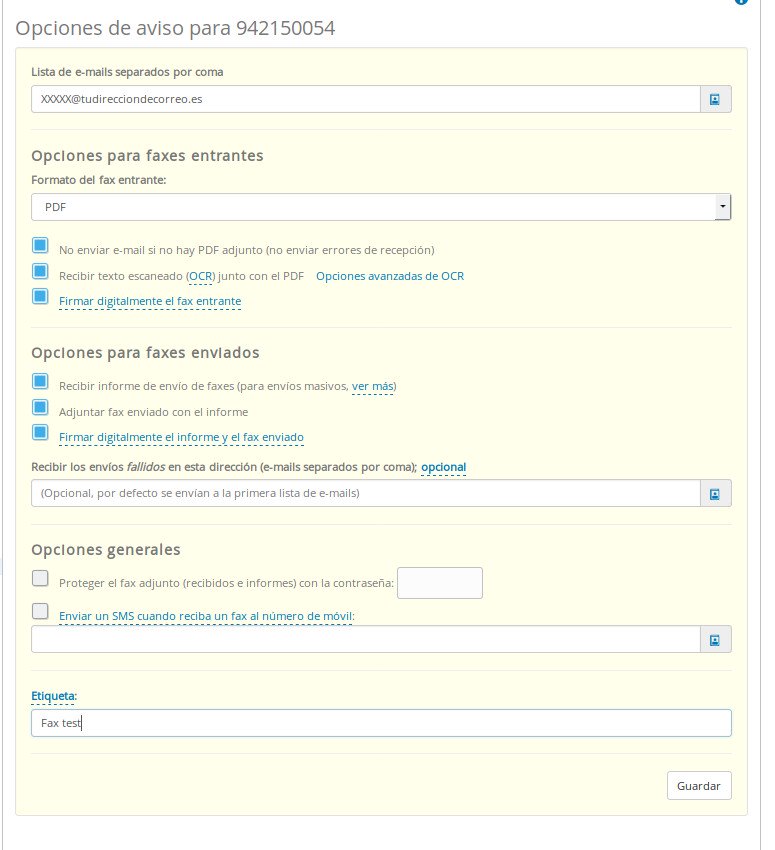775x850 pixels.
Task: Toggle 'Adjuntar fax enviado con el informe' checkbox
Action: click(x=40, y=407)
